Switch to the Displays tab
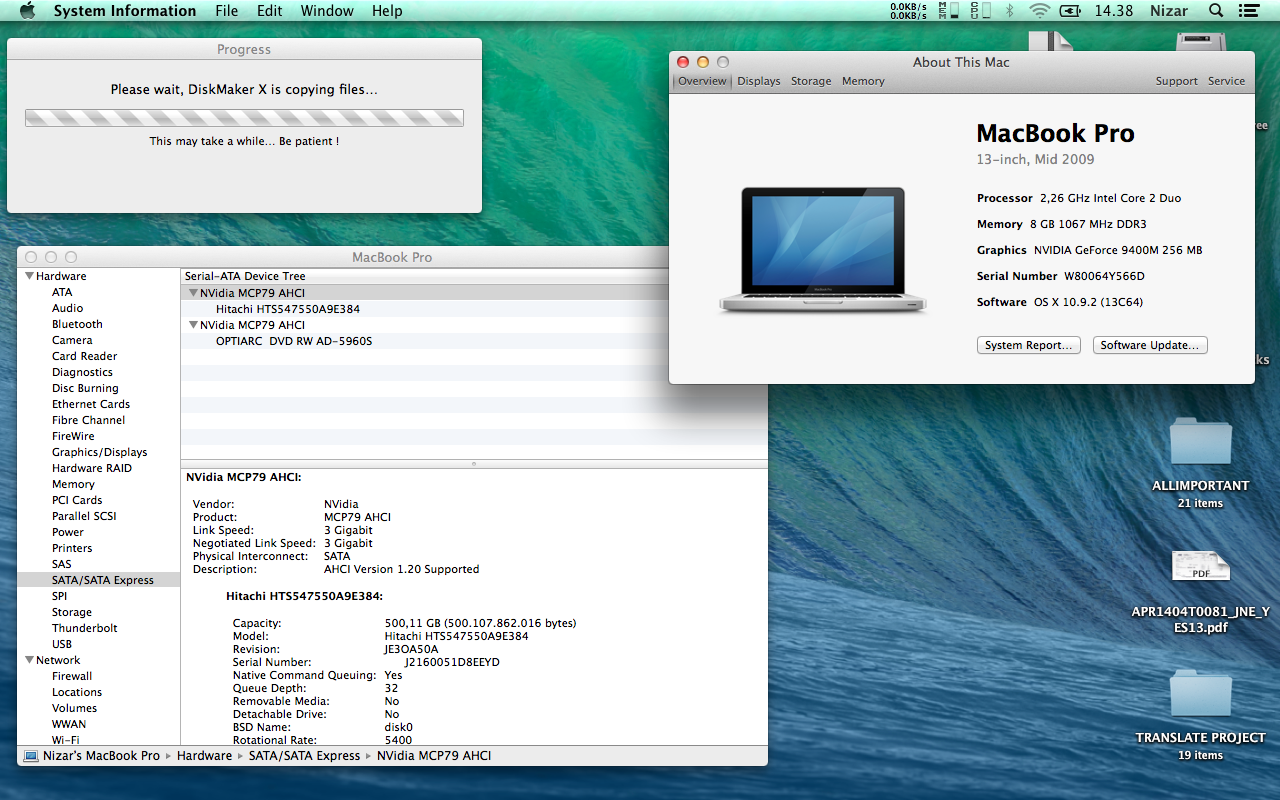 tap(759, 81)
